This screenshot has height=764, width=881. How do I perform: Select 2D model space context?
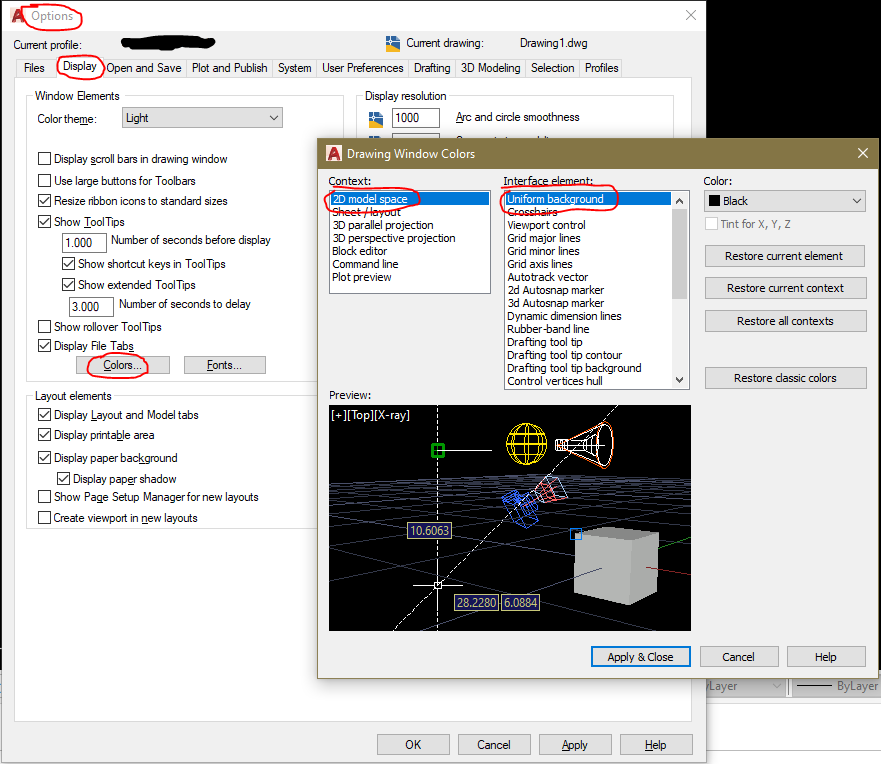[x=410, y=199]
